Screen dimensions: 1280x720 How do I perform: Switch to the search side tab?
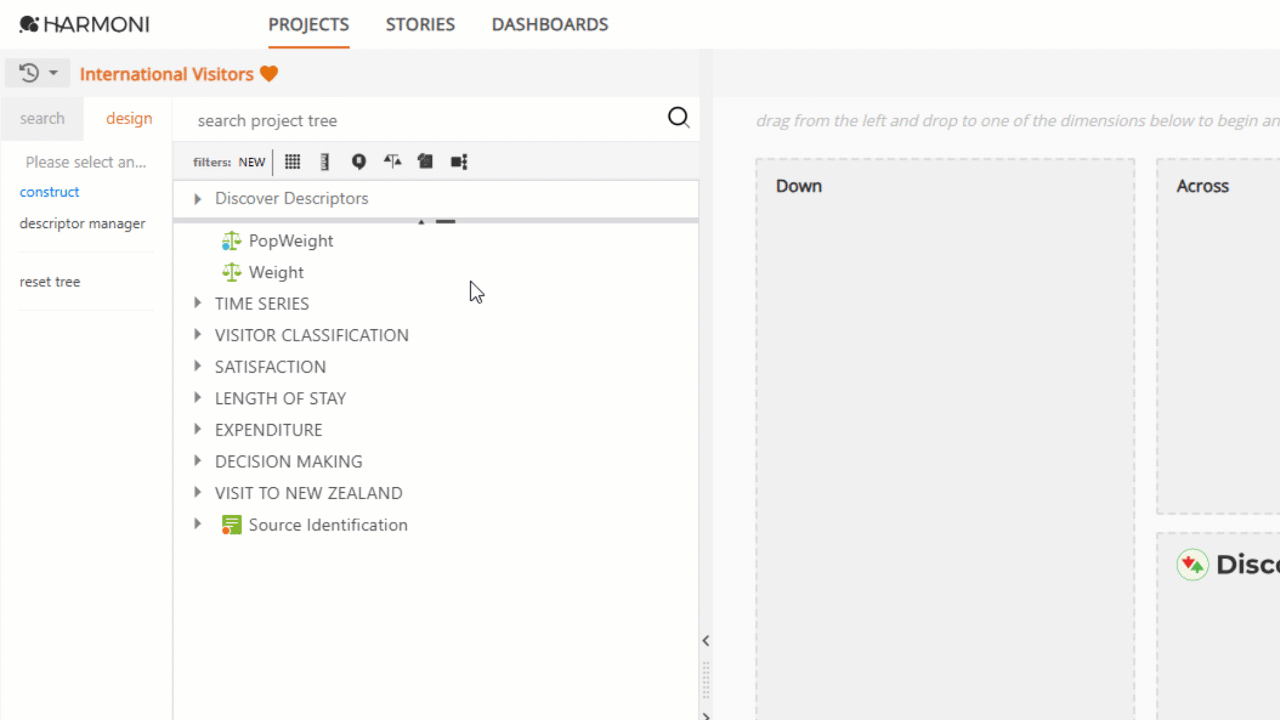tap(42, 118)
